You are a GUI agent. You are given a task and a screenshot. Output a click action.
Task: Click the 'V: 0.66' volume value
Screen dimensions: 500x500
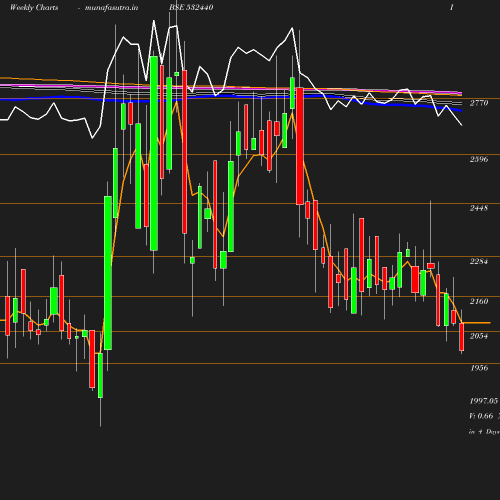pos(481,416)
